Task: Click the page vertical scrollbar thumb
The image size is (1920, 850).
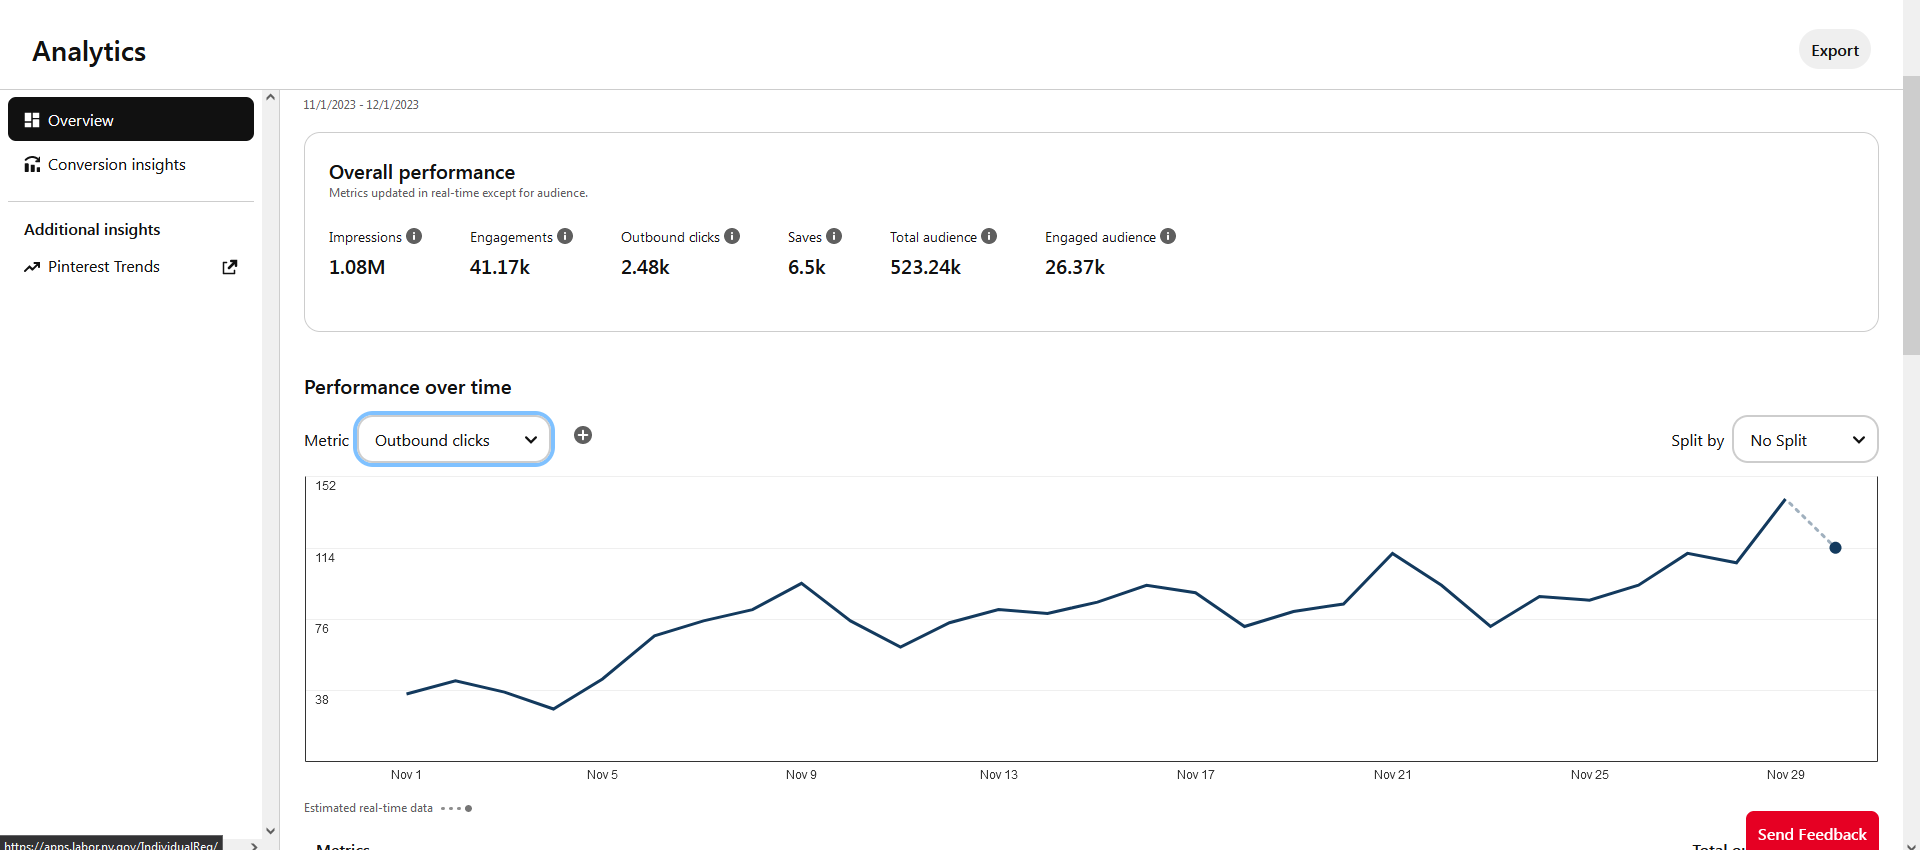Action: [1911, 215]
